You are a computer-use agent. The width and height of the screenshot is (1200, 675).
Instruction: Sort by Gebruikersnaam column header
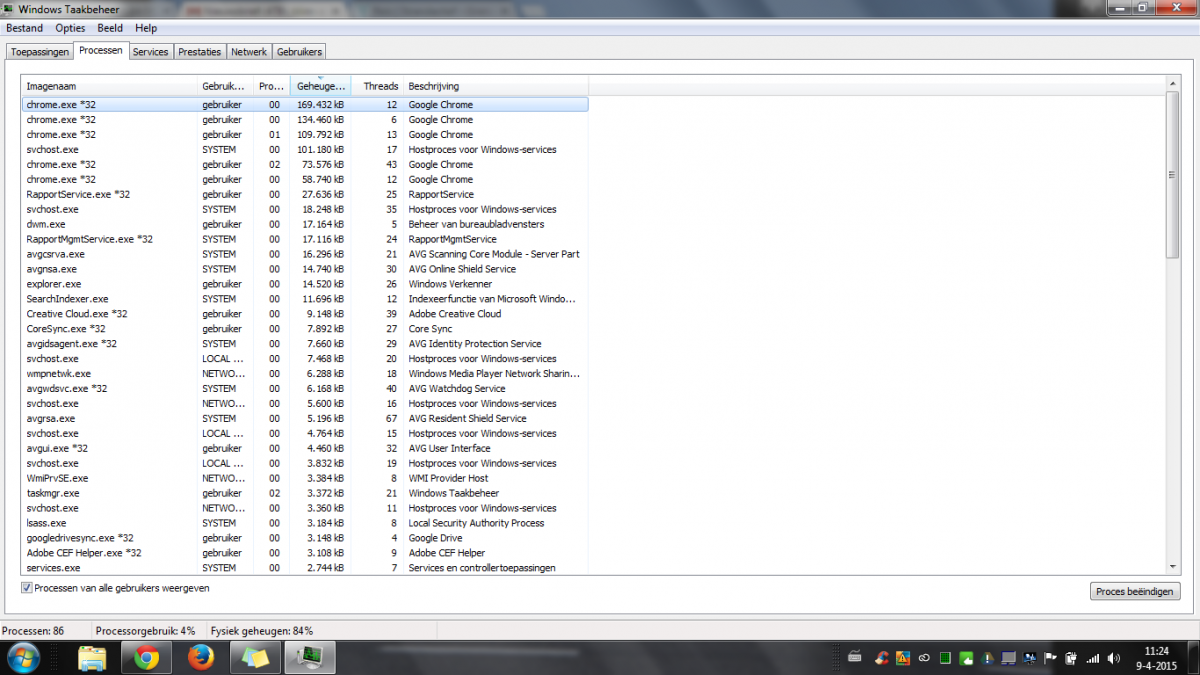224,86
